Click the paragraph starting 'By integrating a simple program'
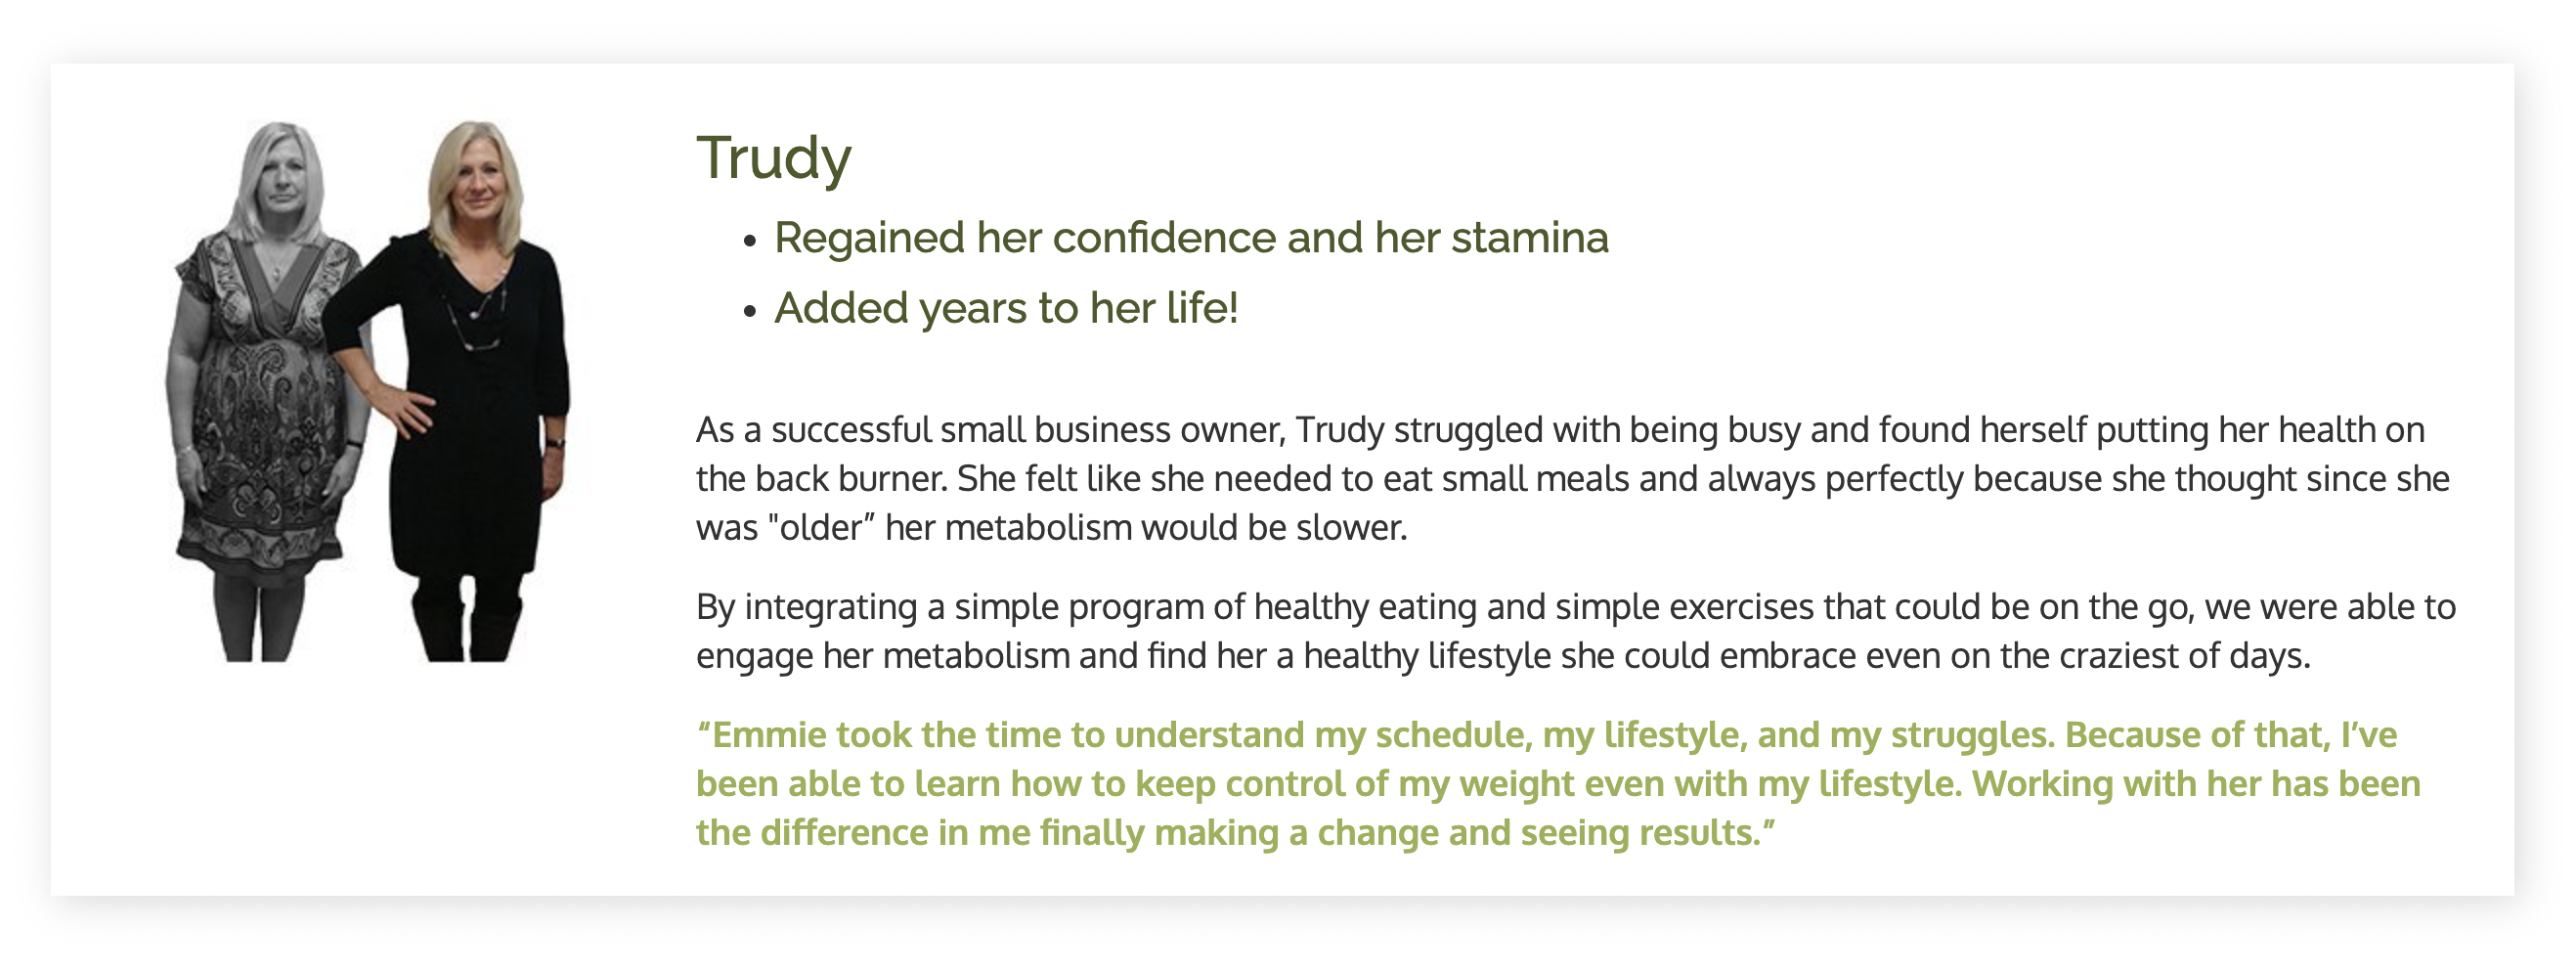2576x972 pixels. point(1576,631)
